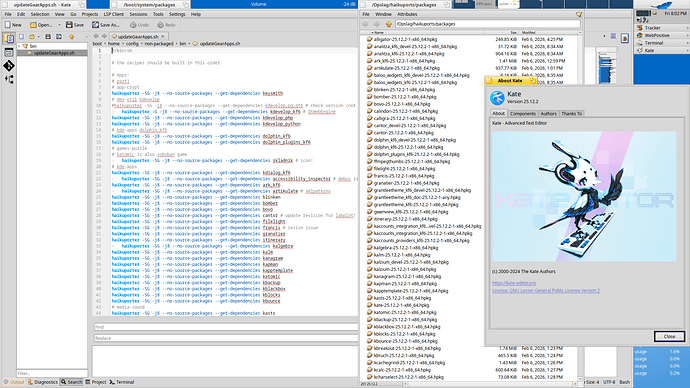Open the Sessions menu

pyautogui.click(x=138, y=14)
